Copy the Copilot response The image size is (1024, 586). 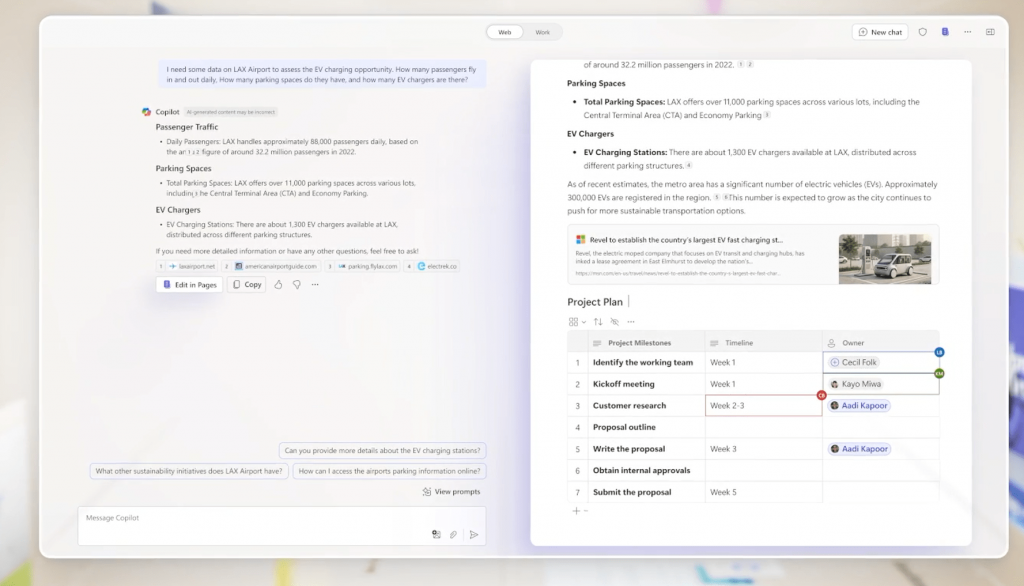click(x=247, y=285)
